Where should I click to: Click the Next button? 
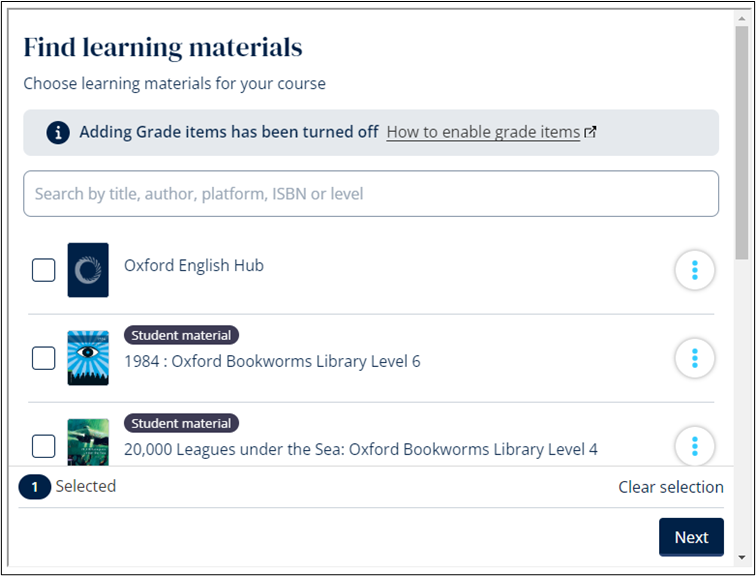coord(691,537)
